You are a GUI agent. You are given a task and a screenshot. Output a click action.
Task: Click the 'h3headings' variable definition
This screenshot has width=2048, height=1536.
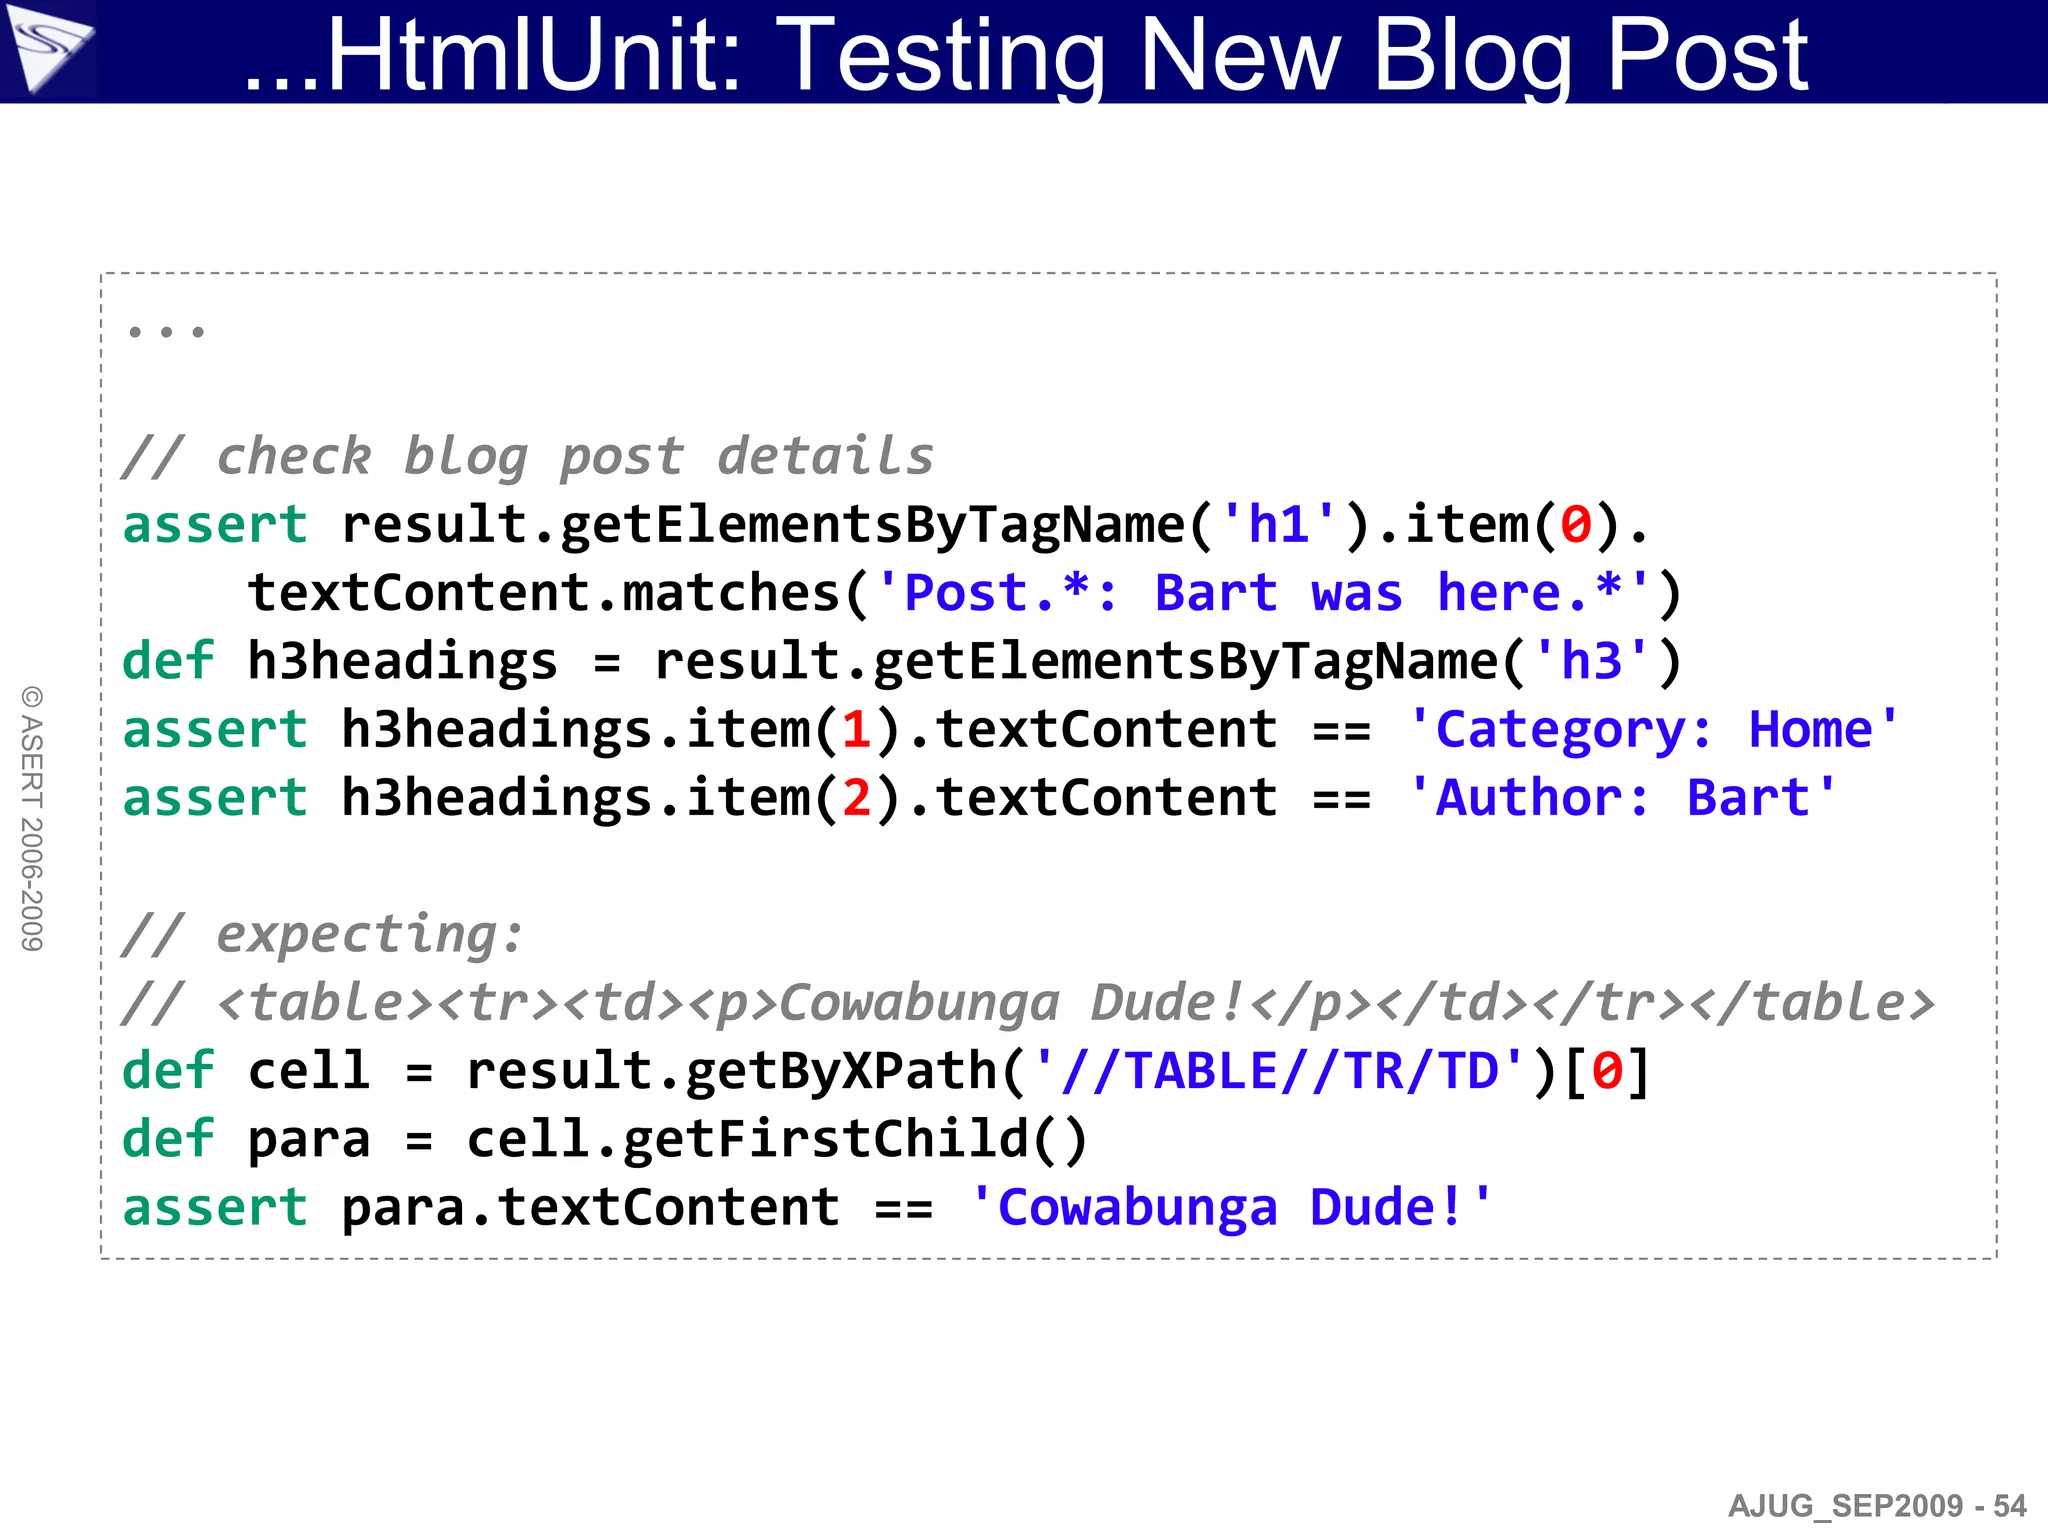pyautogui.click(x=402, y=661)
